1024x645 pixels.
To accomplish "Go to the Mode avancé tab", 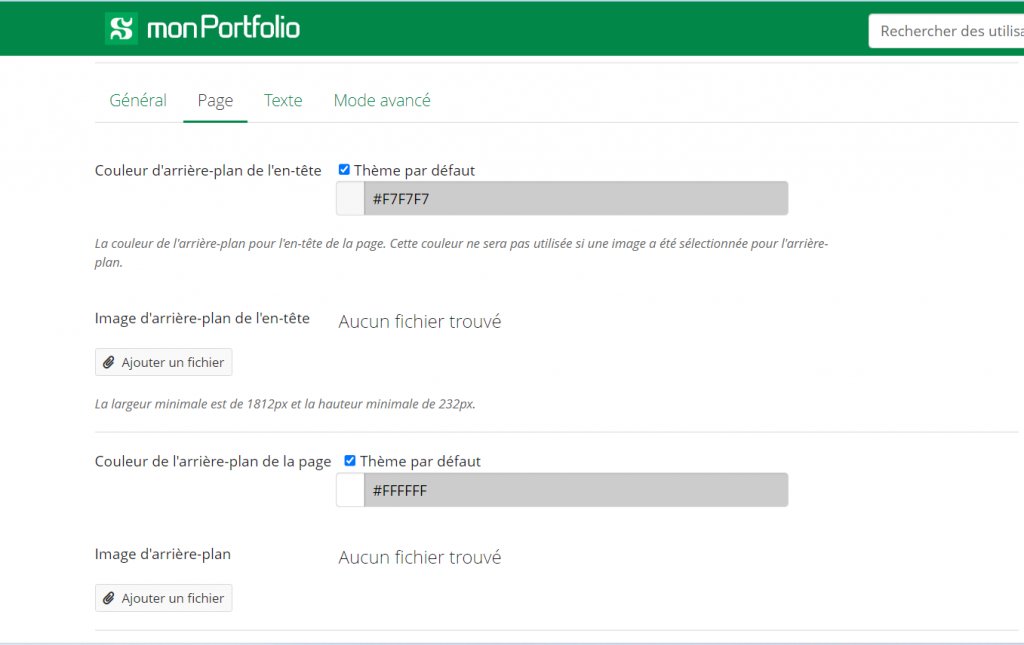I will 382,100.
